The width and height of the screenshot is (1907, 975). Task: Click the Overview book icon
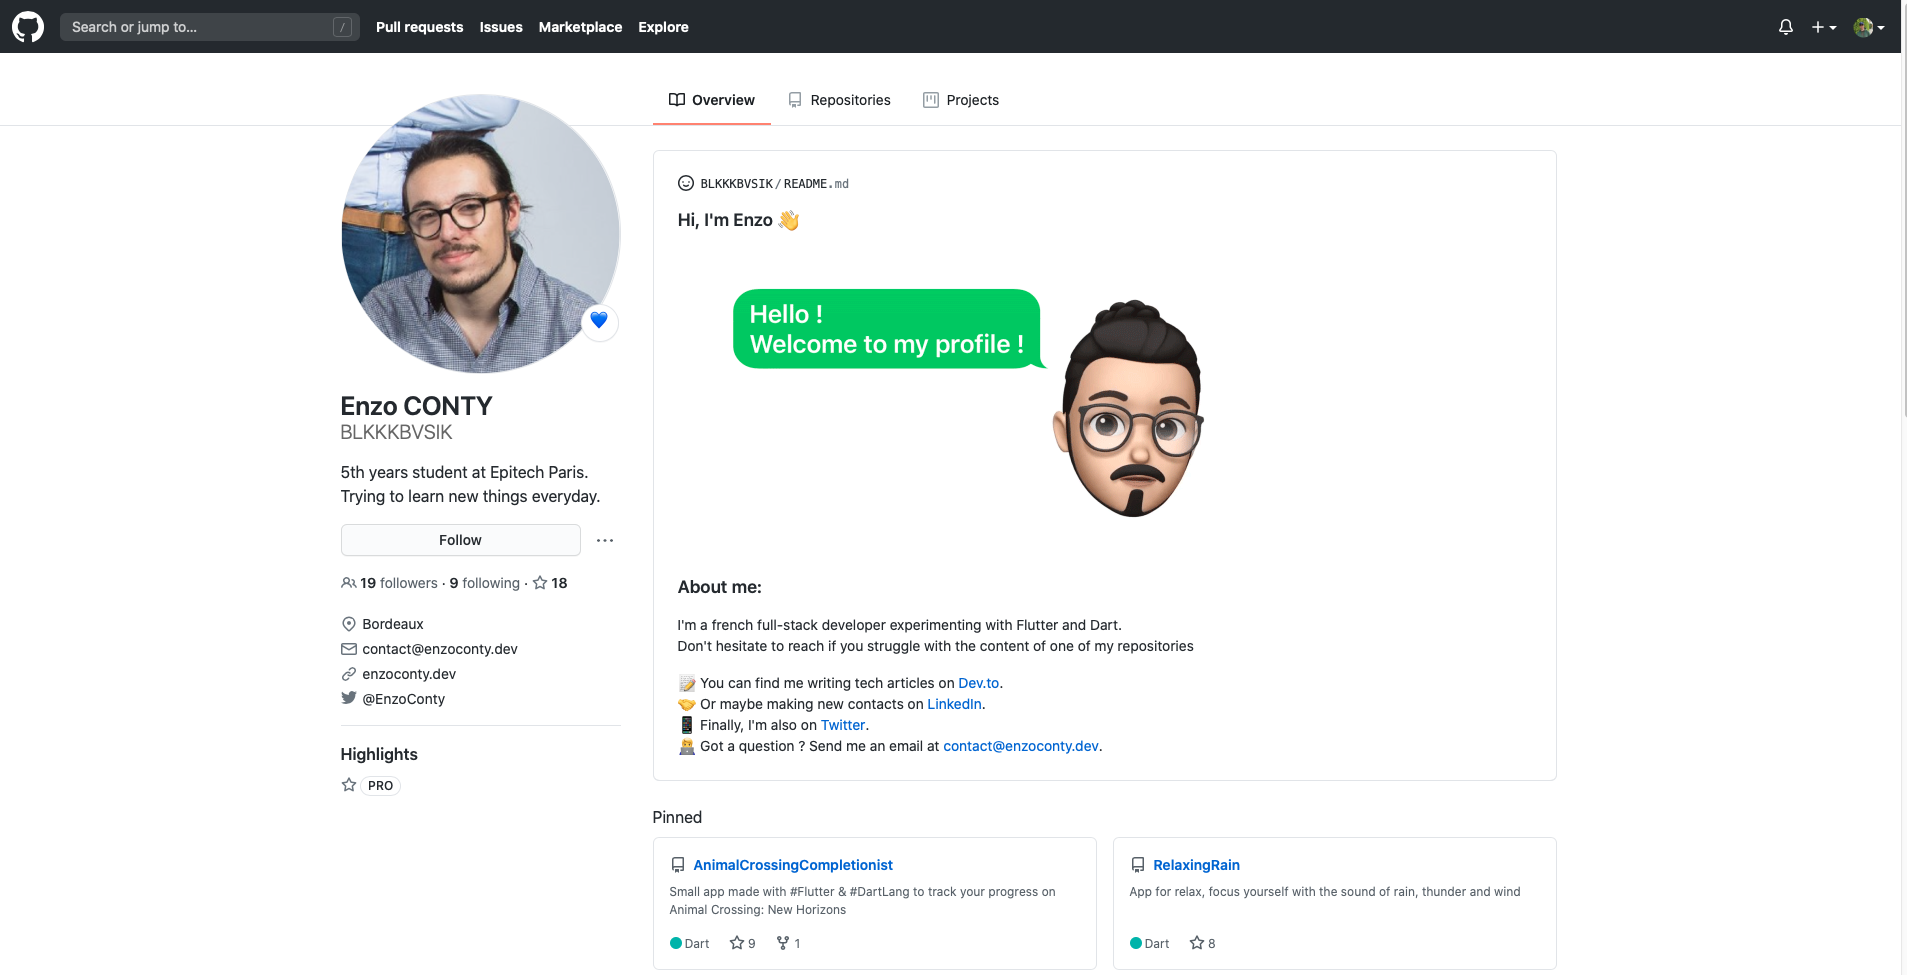(x=677, y=100)
